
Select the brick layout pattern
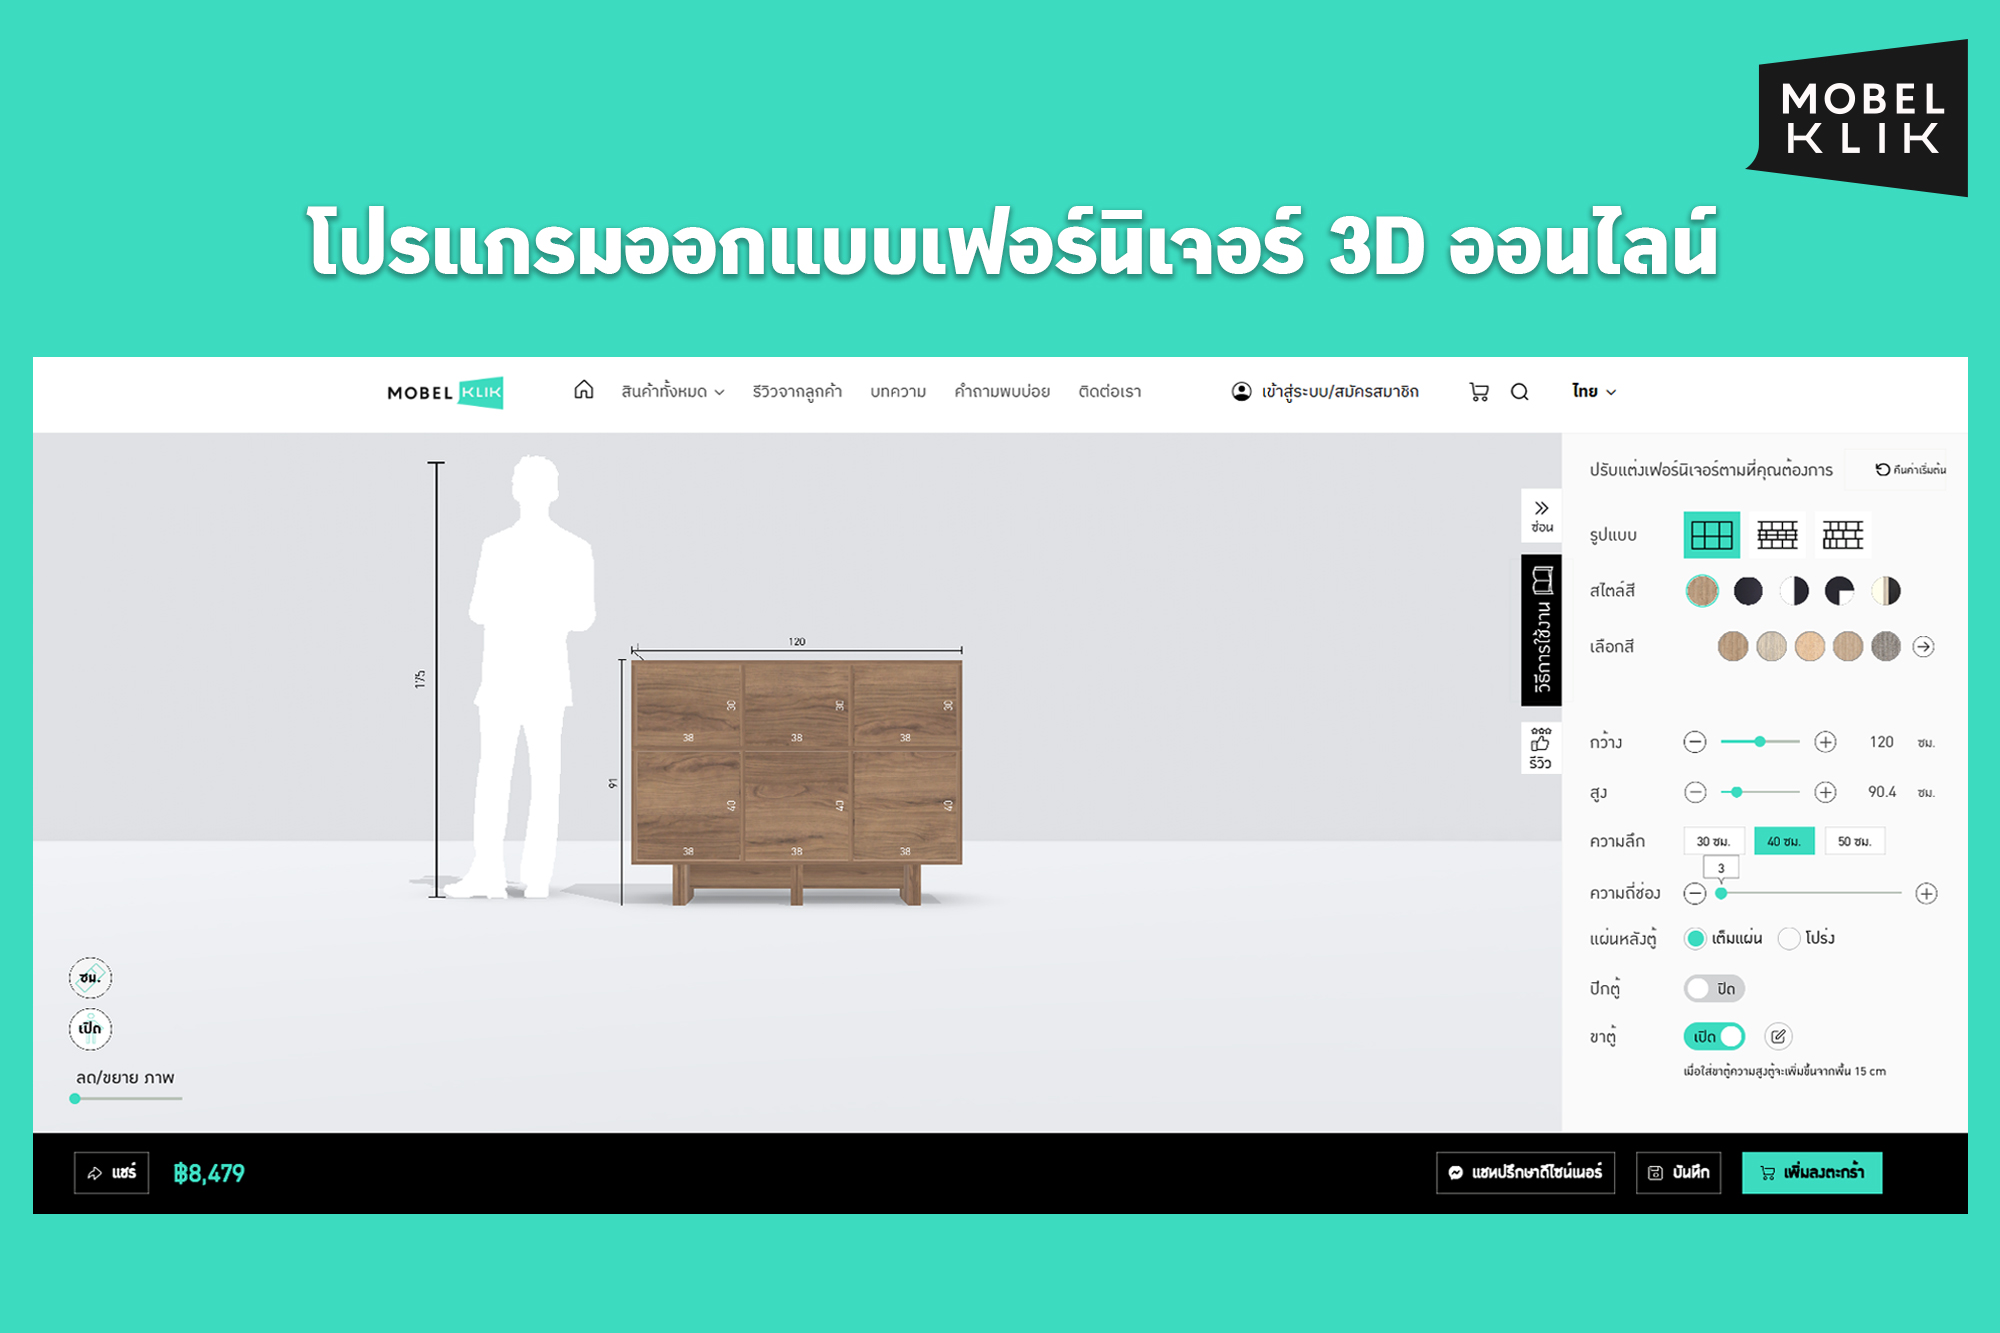click(x=1777, y=535)
